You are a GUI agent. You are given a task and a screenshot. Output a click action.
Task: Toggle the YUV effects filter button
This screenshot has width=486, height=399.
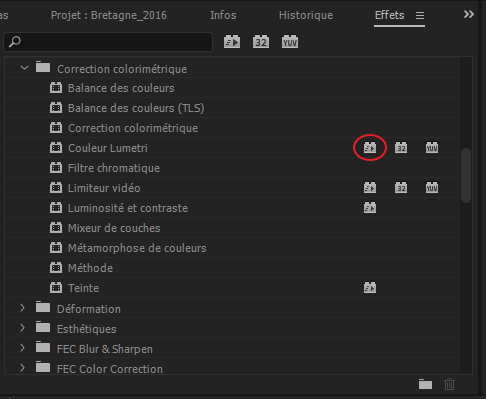(290, 42)
